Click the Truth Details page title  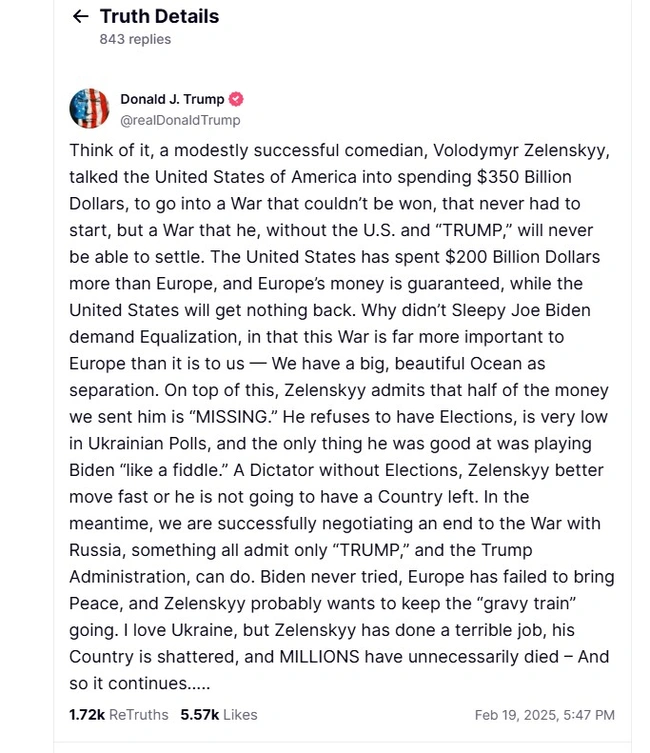159,17
